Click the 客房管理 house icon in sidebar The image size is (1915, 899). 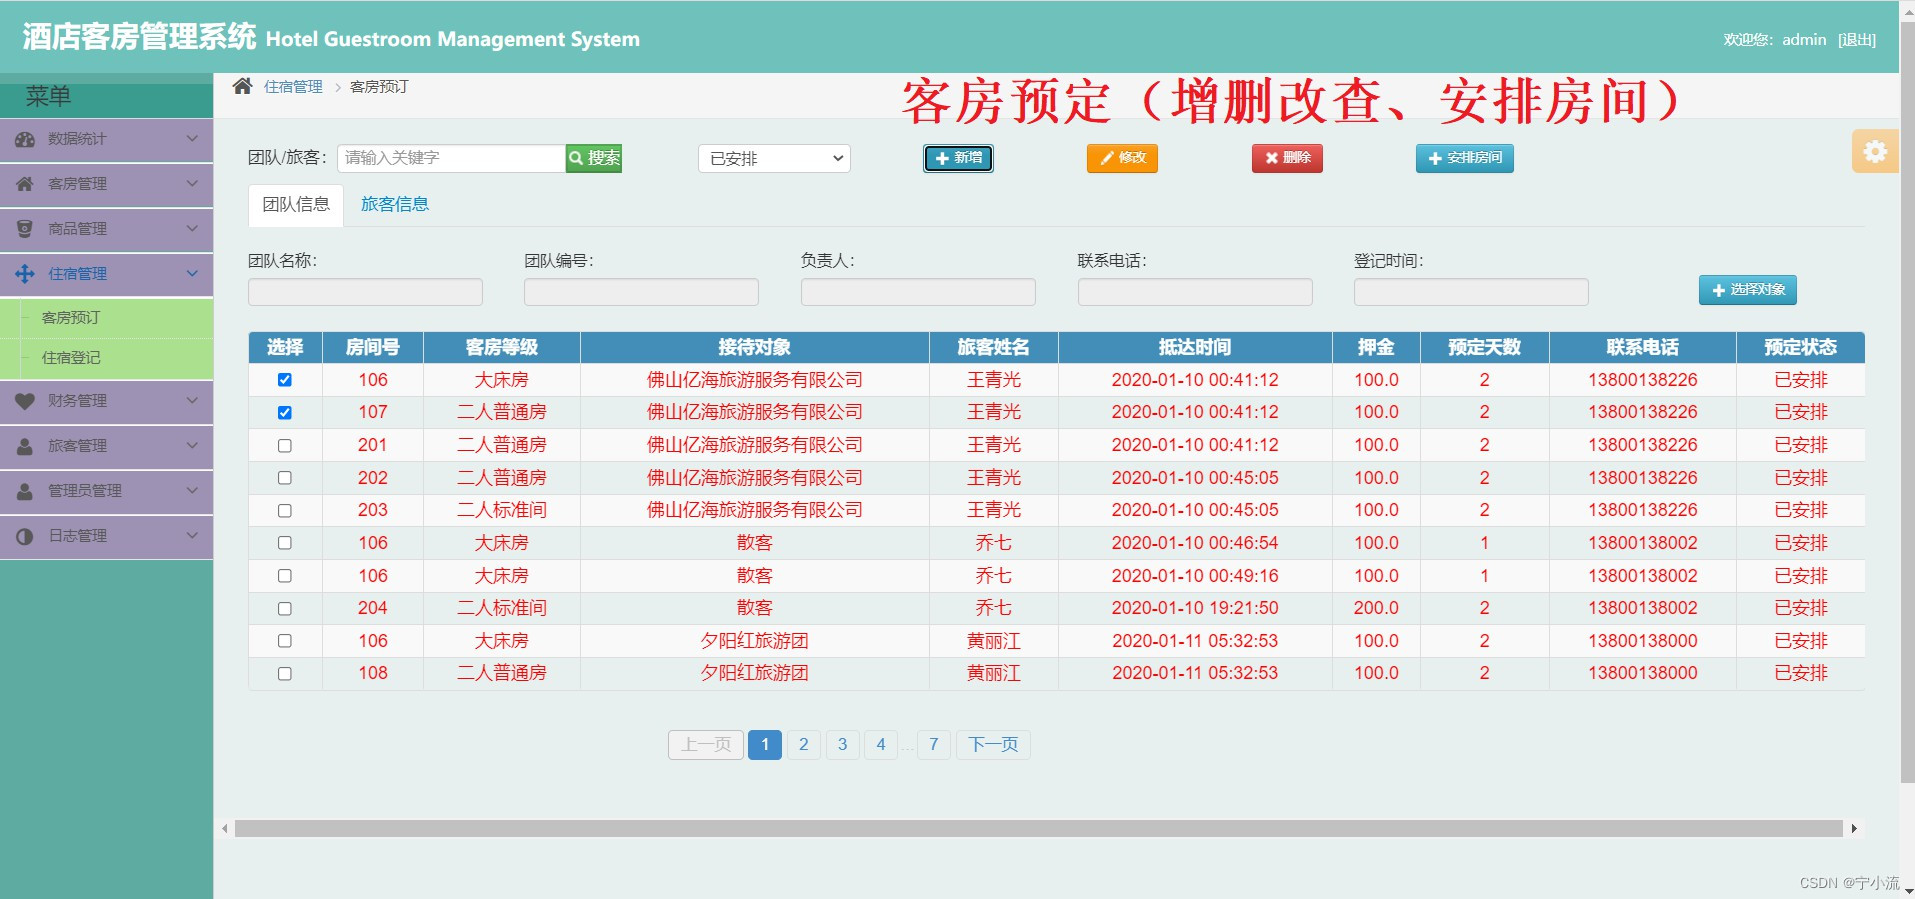tap(25, 184)
